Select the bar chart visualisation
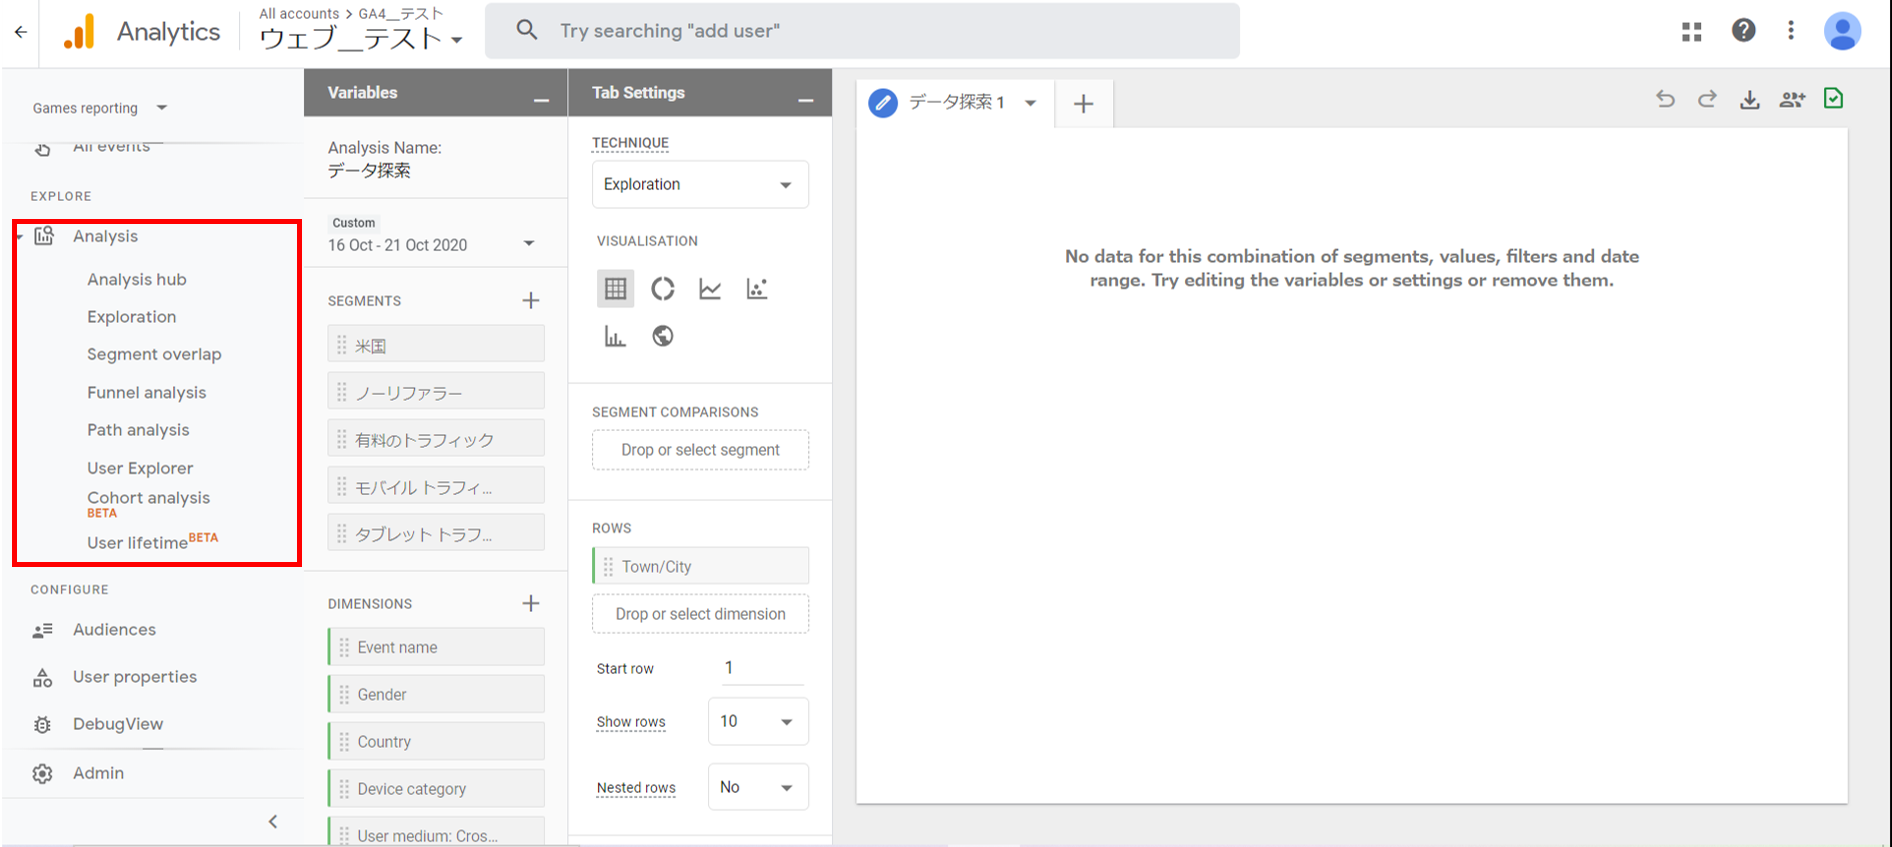 pos(615,336)
